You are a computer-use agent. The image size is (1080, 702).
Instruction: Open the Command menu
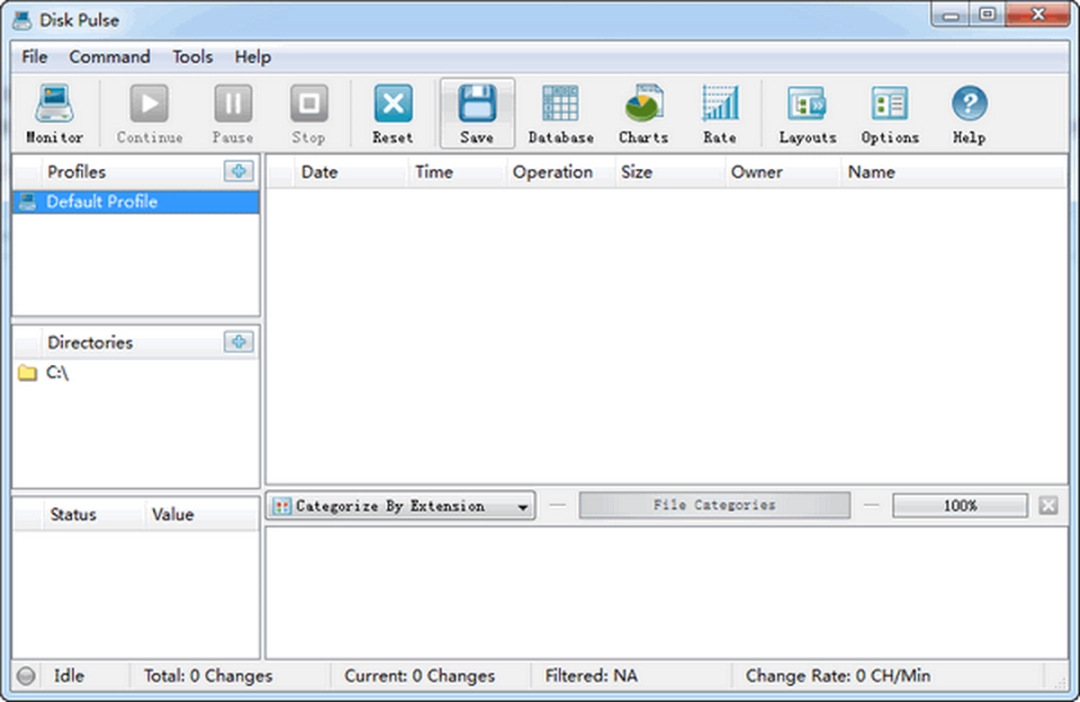click(x=109, y=57)
